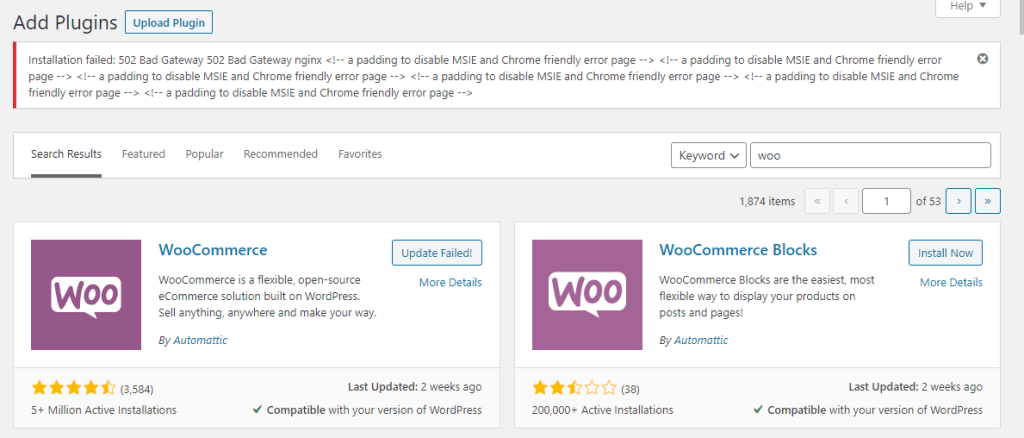
Task: Open the Favorites tab
Action: (360, 154)
